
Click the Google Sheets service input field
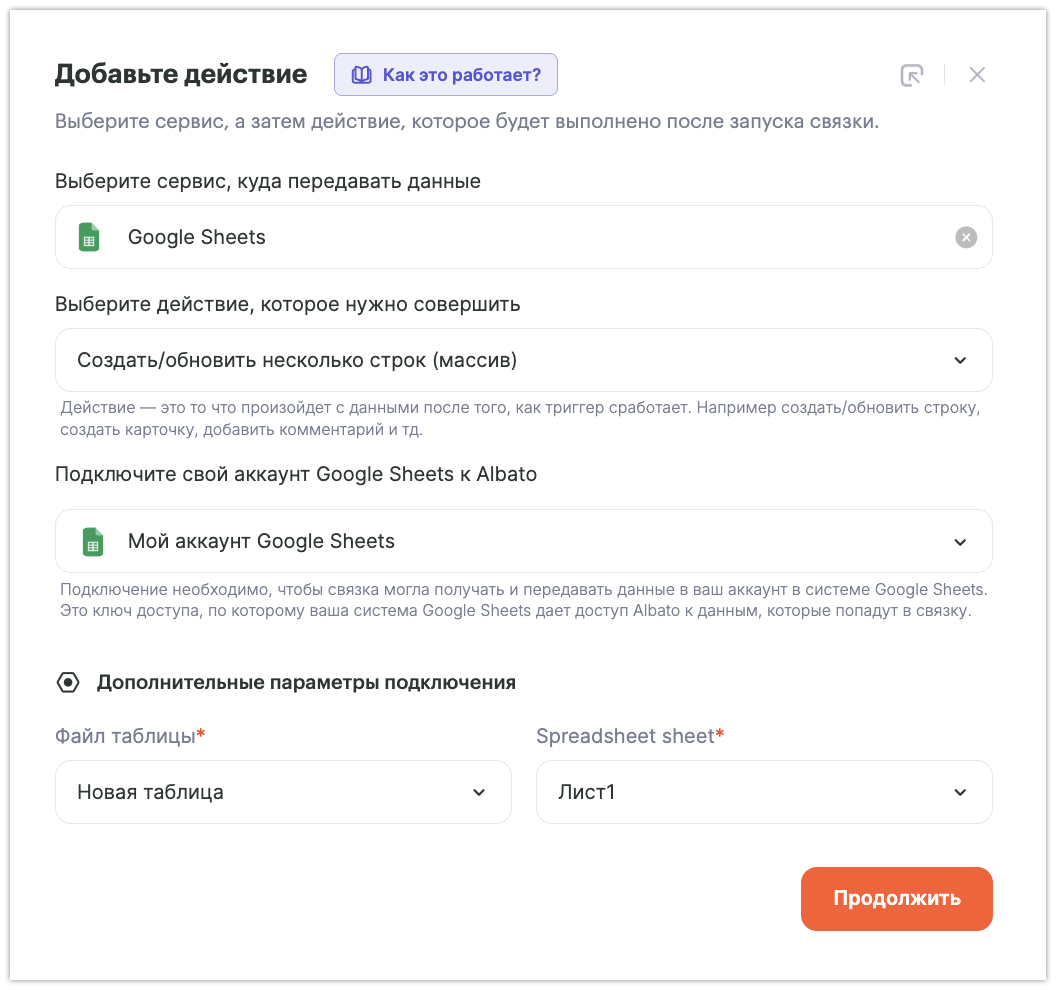click(x=520, y=237)
